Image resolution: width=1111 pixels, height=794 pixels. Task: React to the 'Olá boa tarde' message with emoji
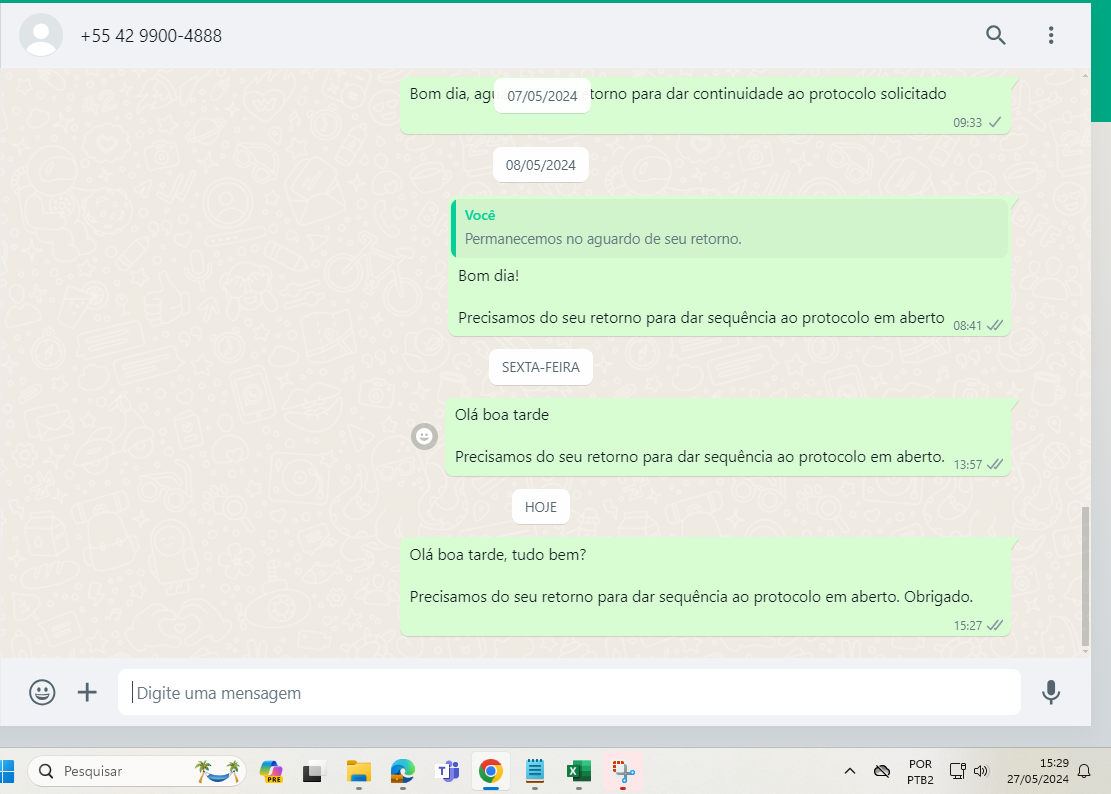(x=424, y=436)
